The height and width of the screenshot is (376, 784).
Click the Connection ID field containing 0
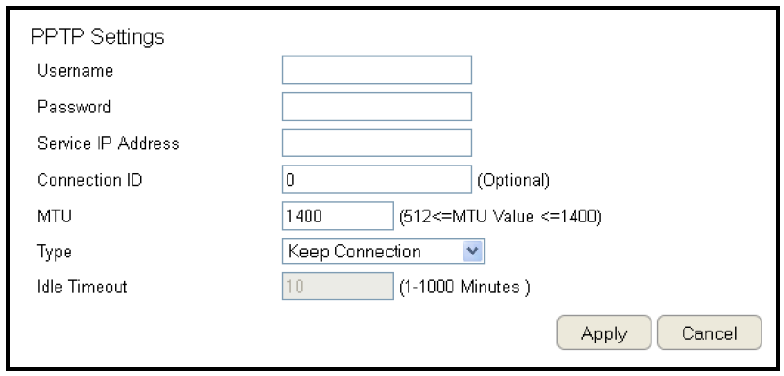pyautogui.click(x=376, y=179)
